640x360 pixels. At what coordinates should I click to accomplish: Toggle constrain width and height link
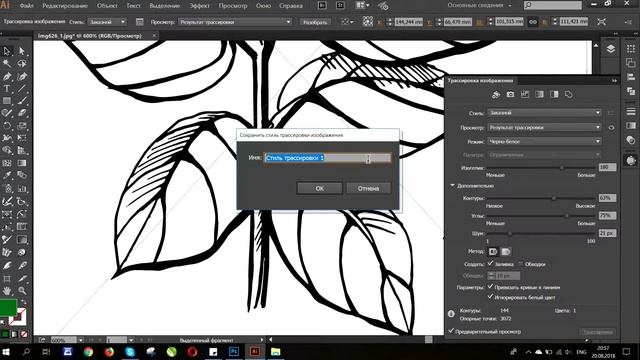point(533,22)
